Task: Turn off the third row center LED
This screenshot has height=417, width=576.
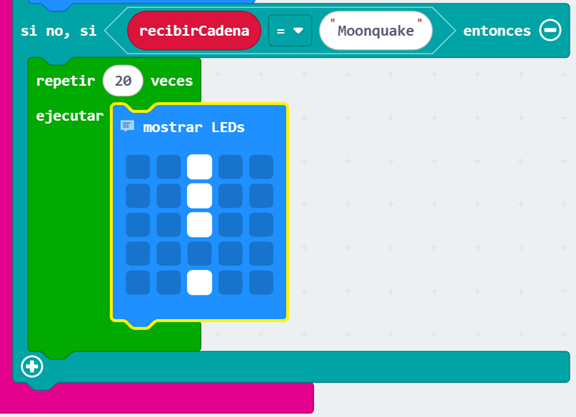Action: tap(199, 225)
